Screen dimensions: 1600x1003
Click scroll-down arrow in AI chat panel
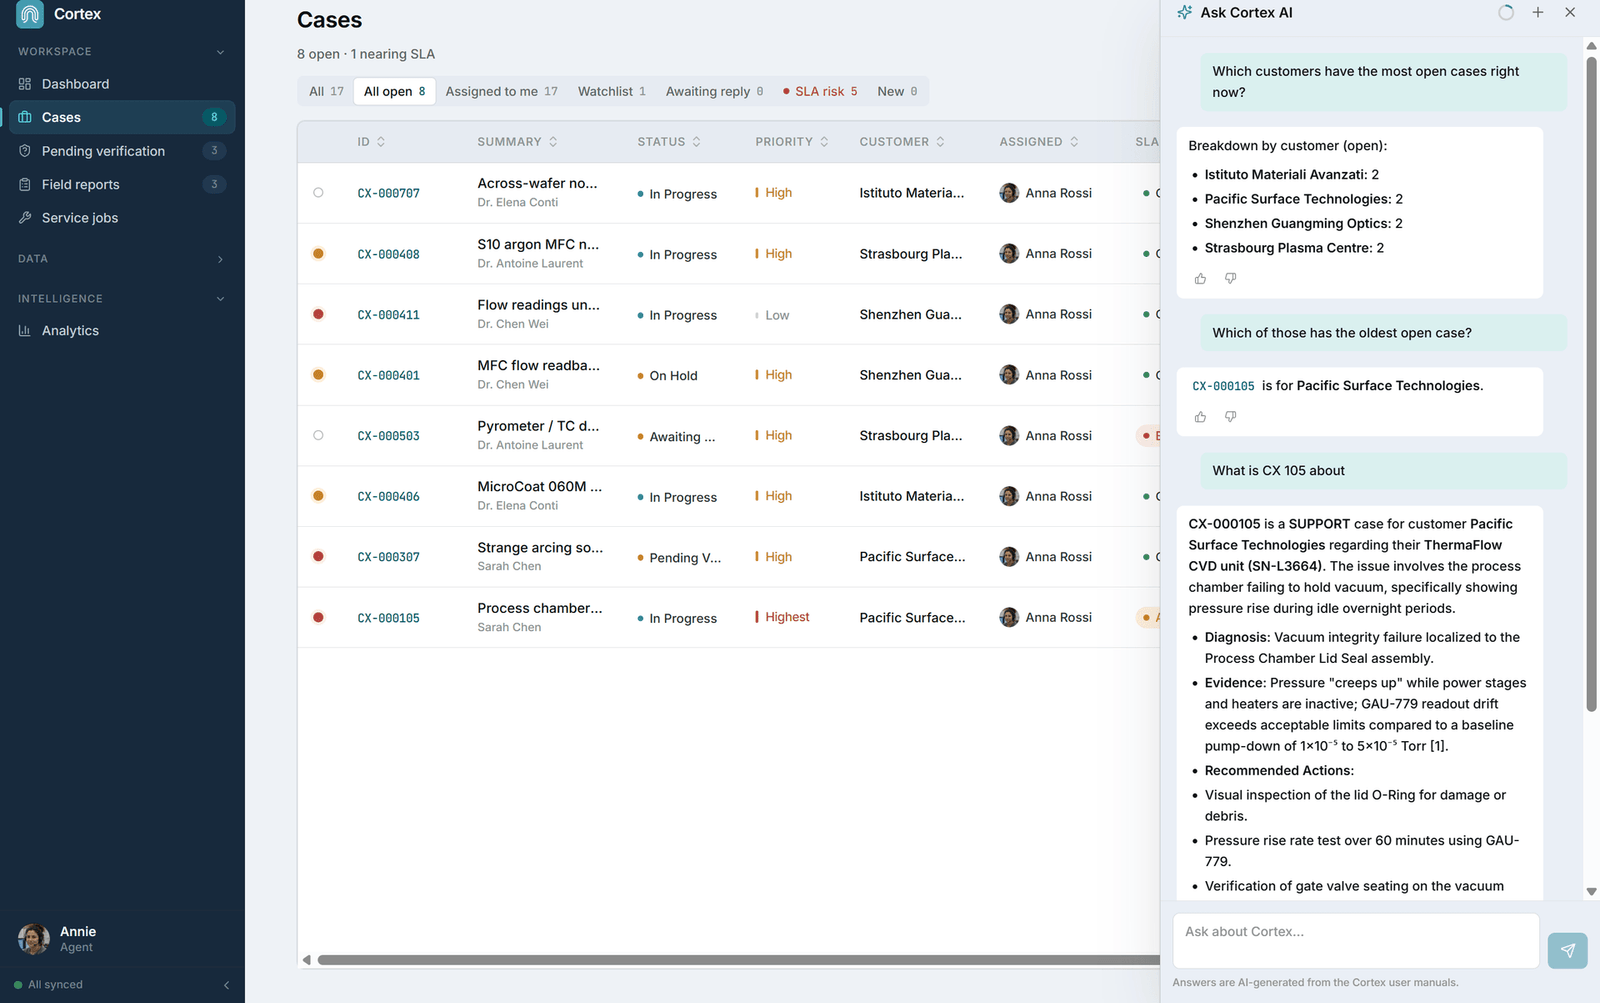(x=1591, y=891)
